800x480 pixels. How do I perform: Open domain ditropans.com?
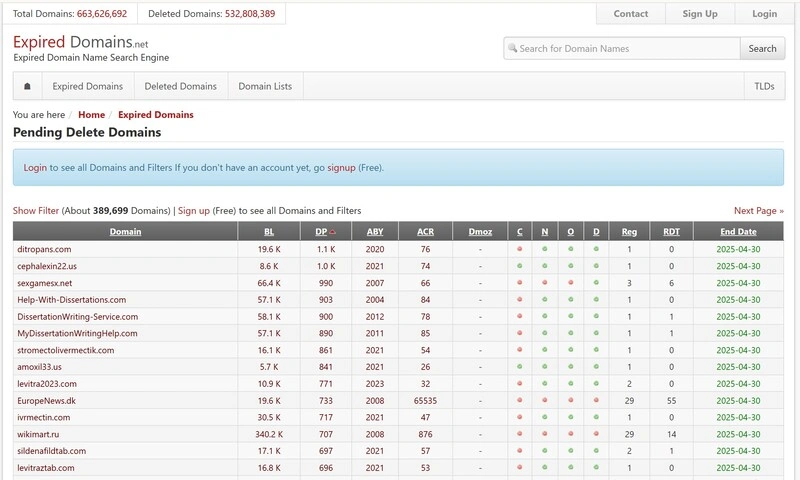click(x=44, y=249)
